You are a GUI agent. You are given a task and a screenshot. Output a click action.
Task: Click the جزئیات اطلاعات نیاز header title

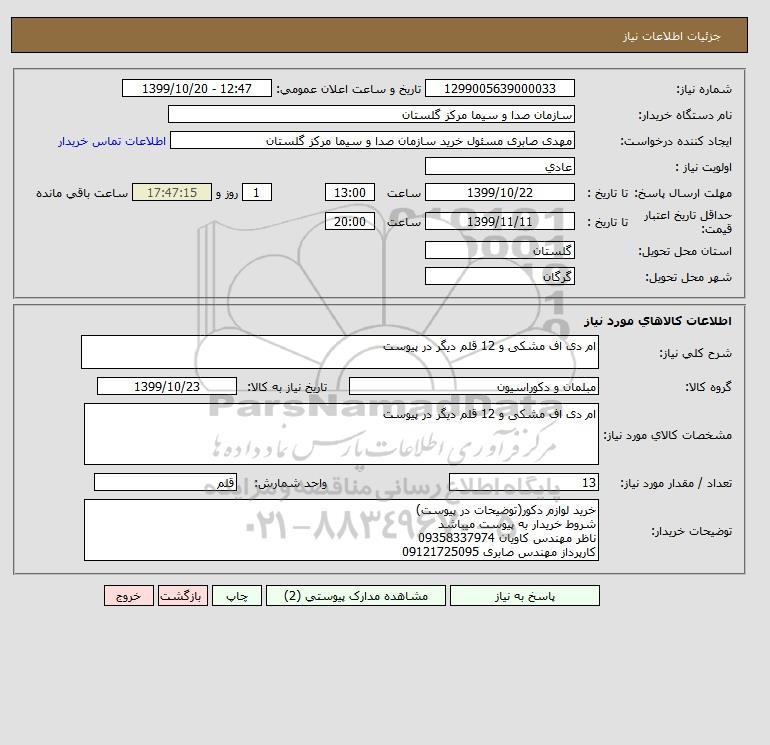pyautogui.click(x=671, y=36)
